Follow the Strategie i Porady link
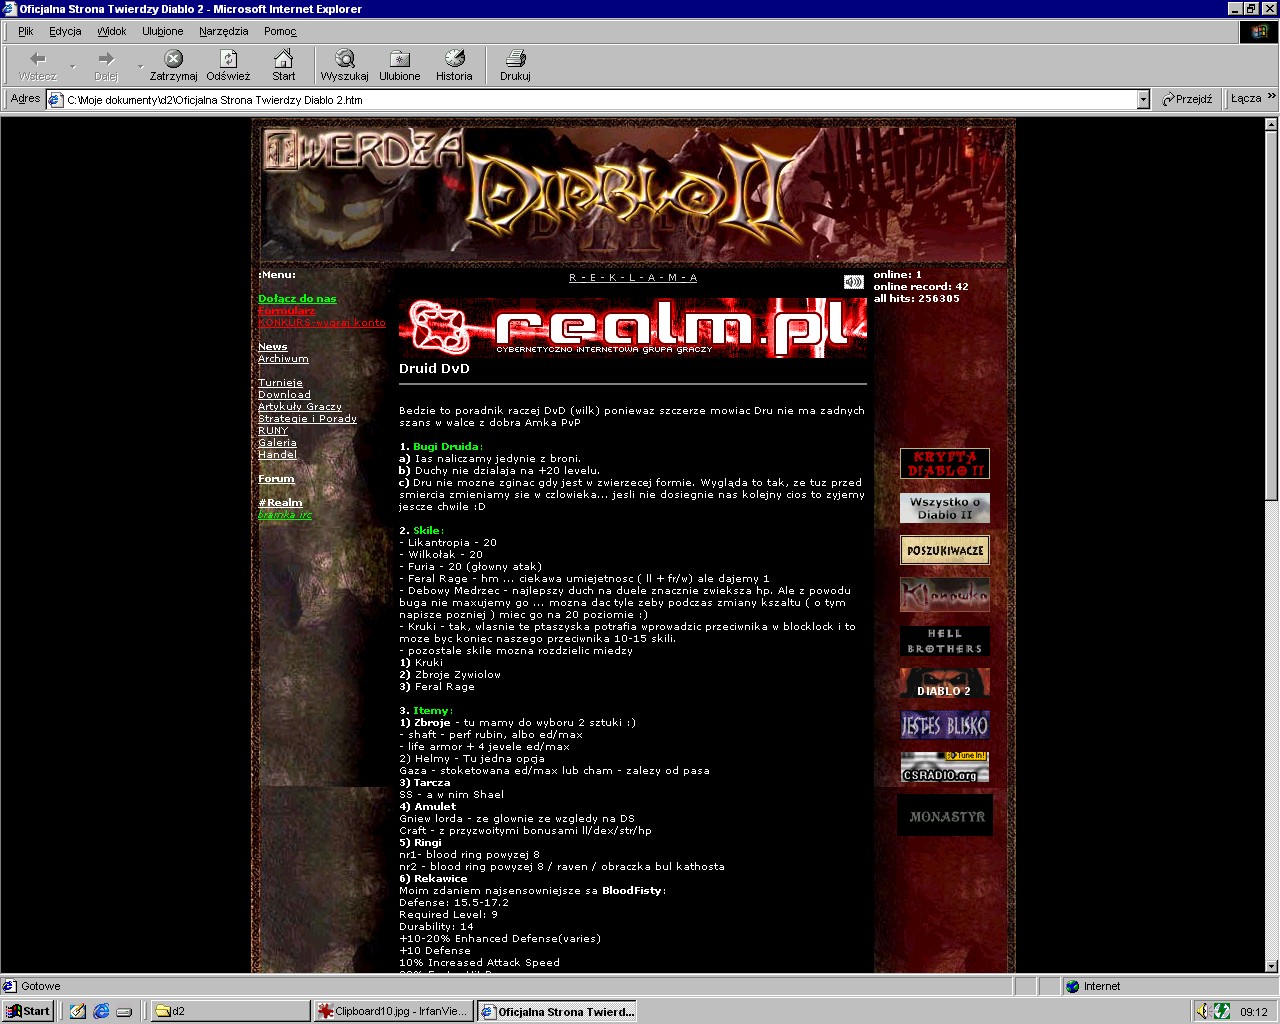Viewport: 1280px width, 1024px height. (307, 419)
